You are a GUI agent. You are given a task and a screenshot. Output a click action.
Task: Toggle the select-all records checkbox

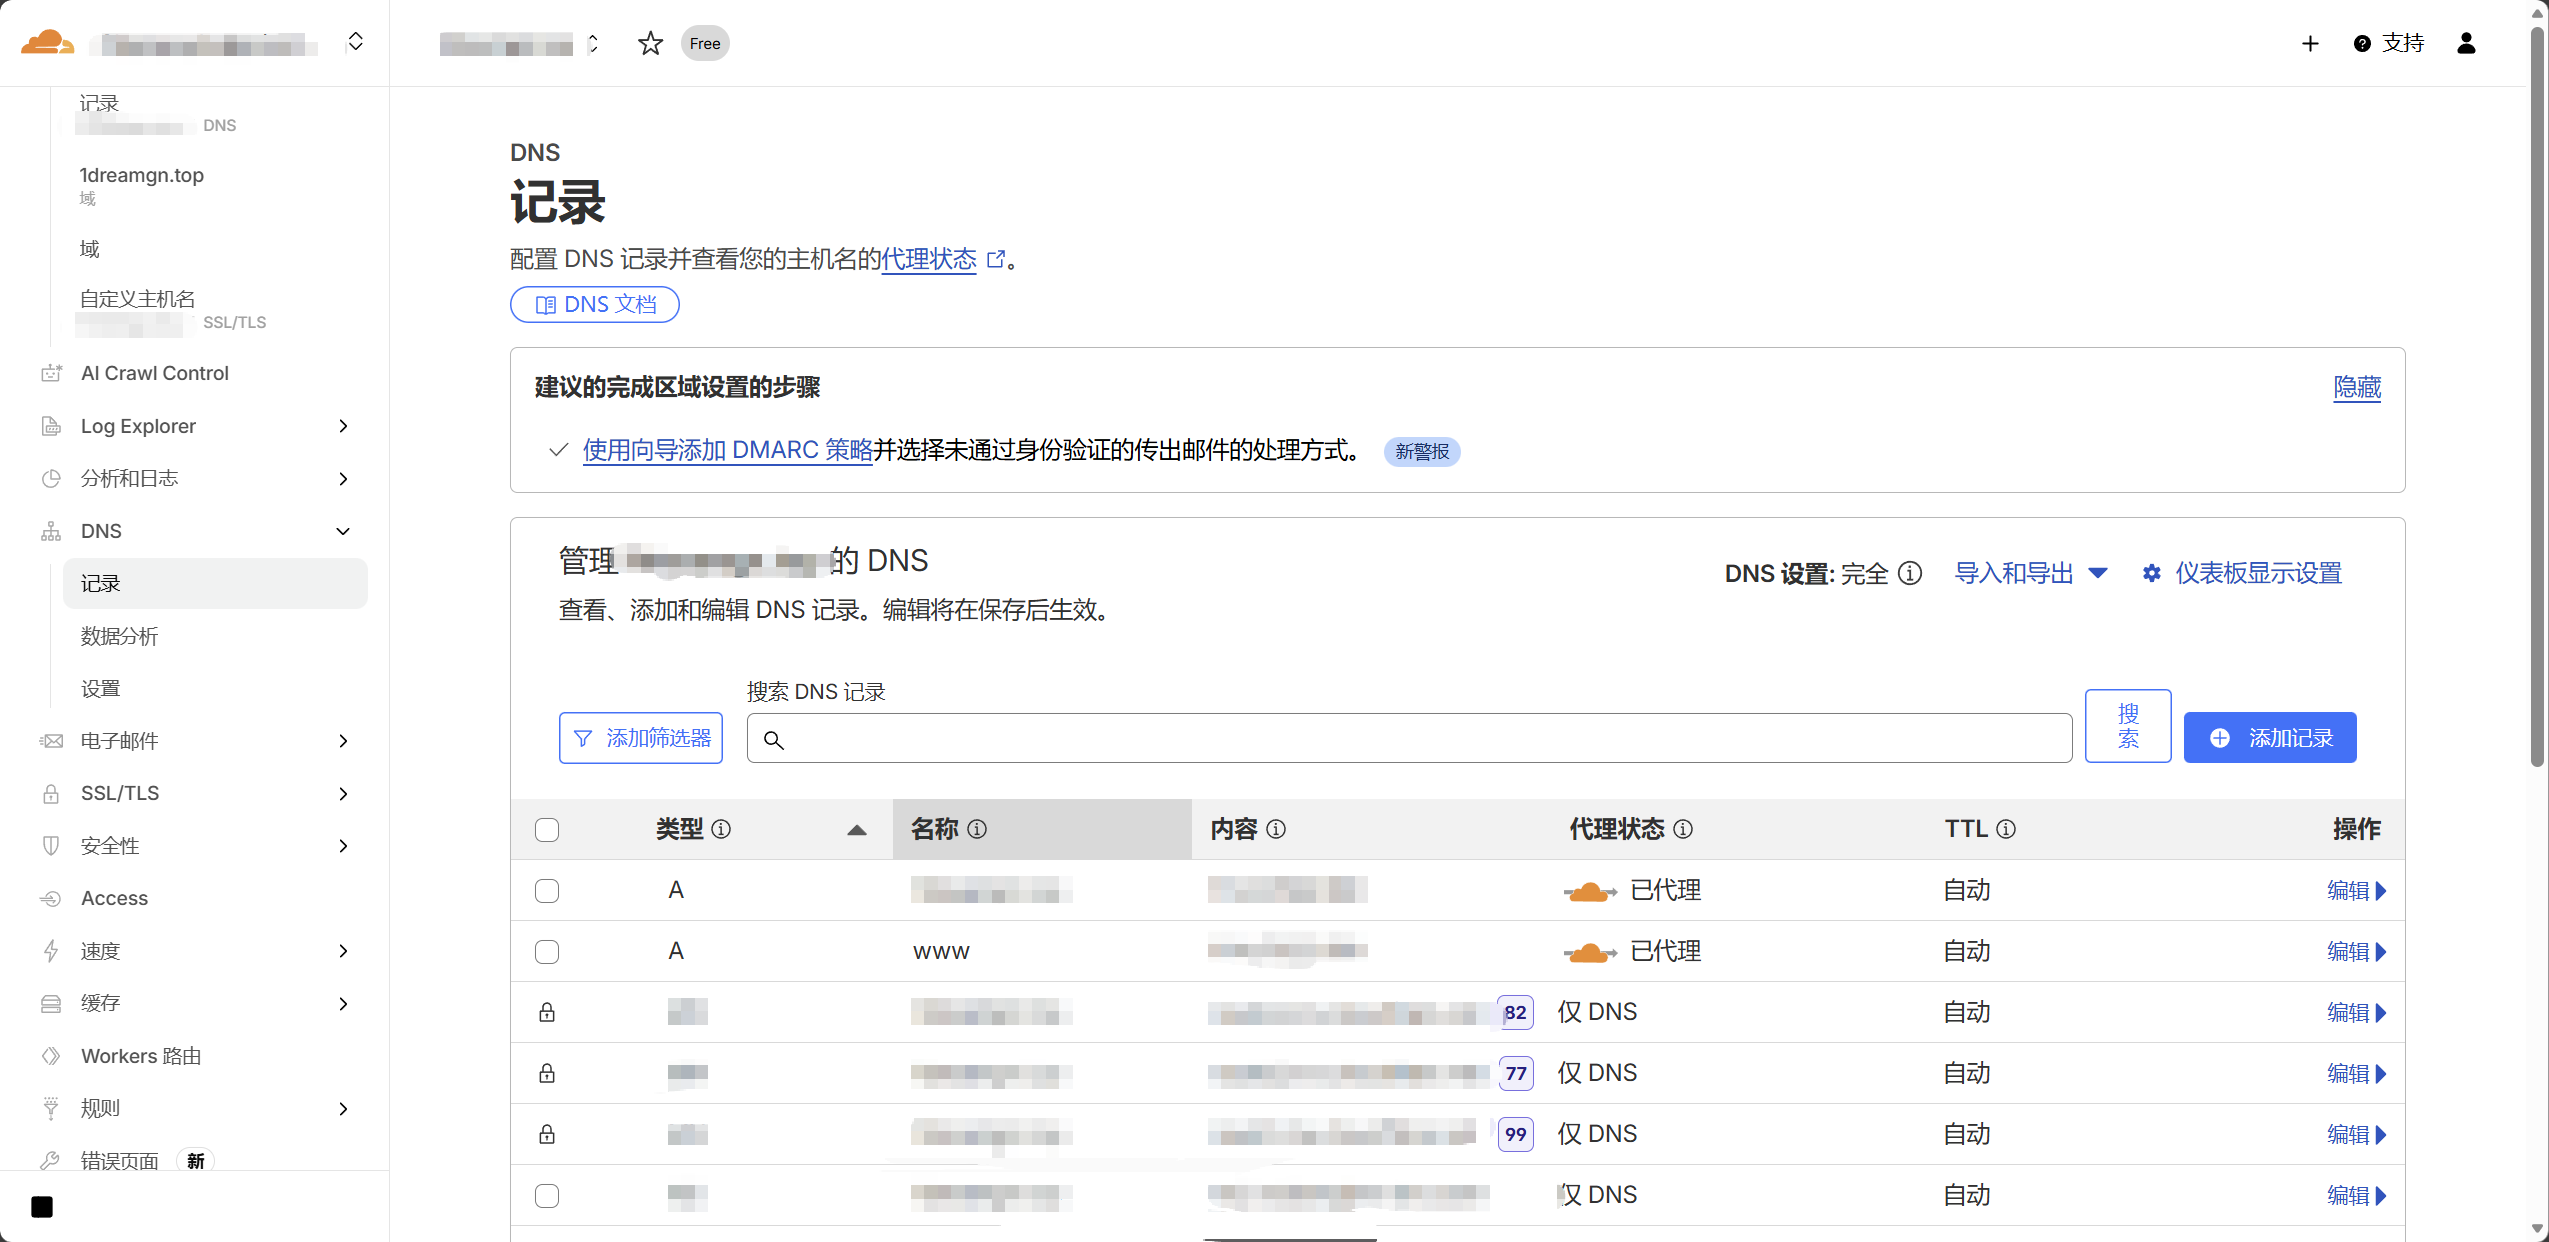tap(547, 829)
